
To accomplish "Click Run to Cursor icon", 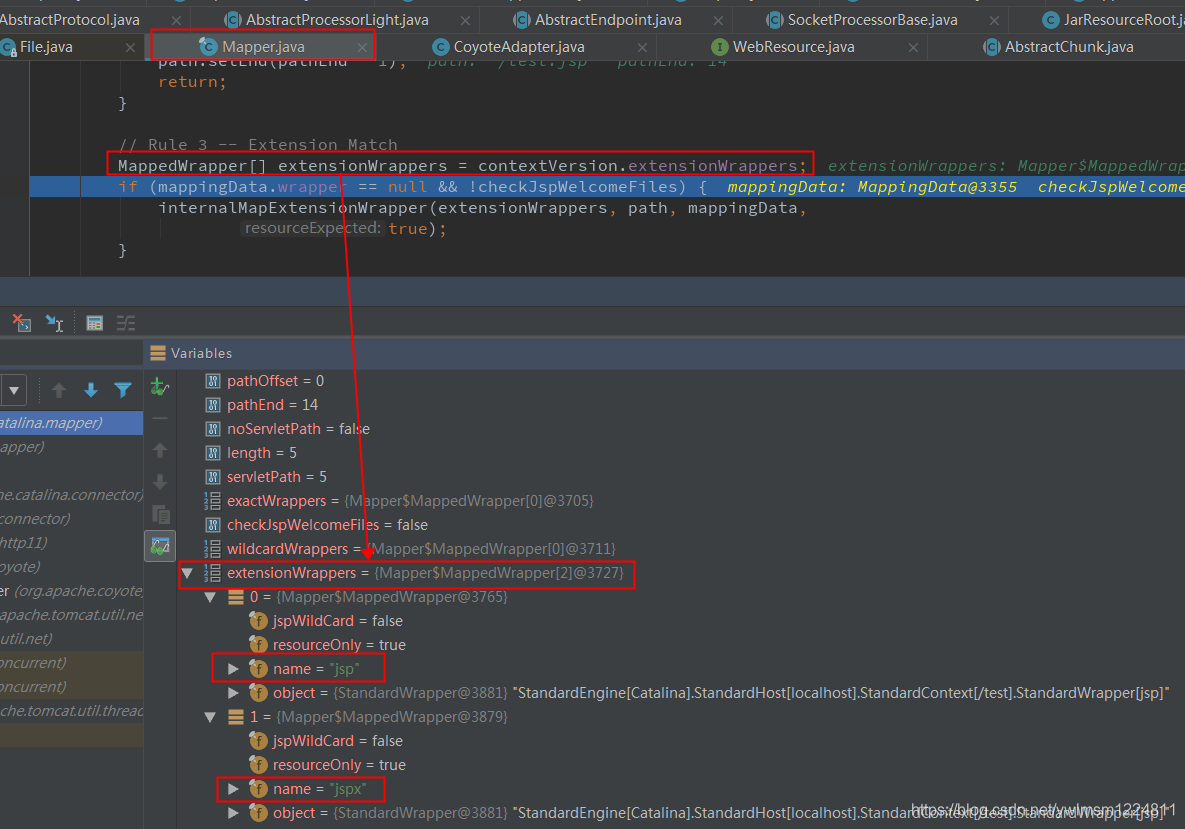I will [x=54, y=323].
